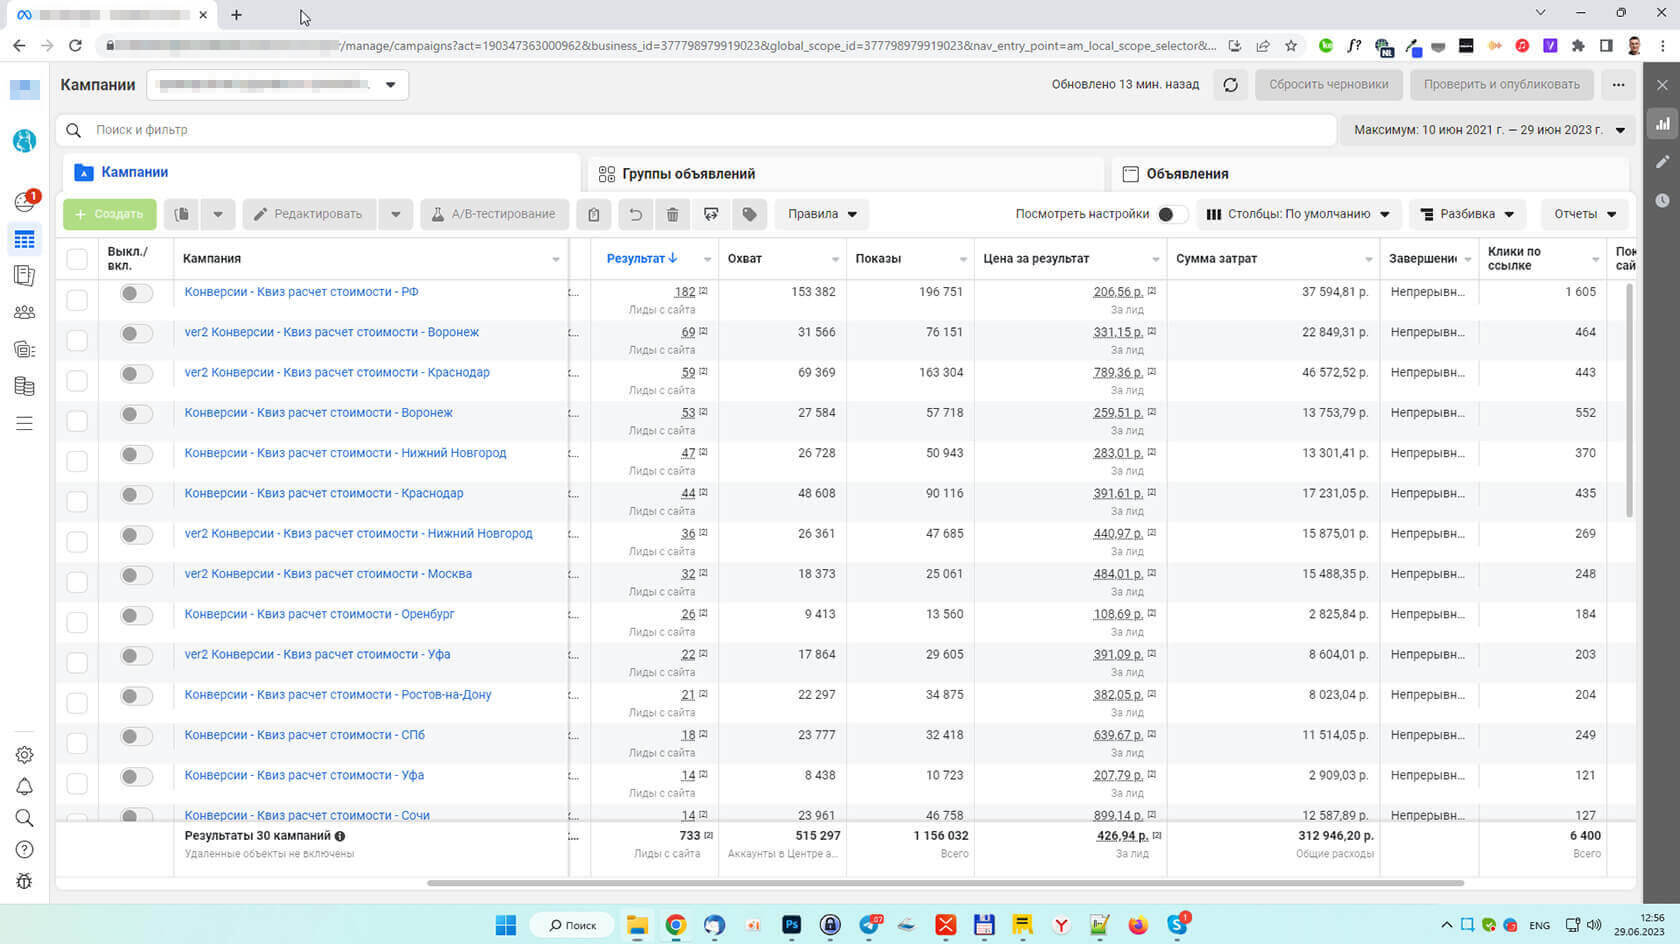Open the charts icon in right sidebar
The image size is (1680, 944).
point(1662,124)
